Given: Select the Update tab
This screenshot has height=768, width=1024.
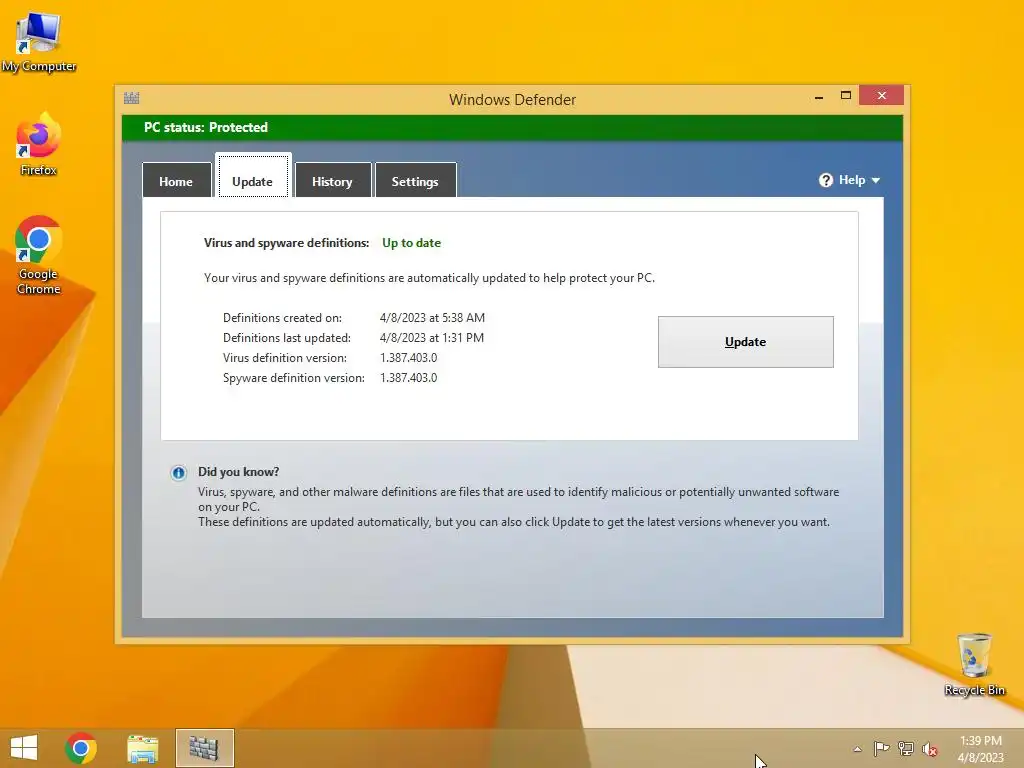Looking at the screenshot, I should click(x=253, y=176).
